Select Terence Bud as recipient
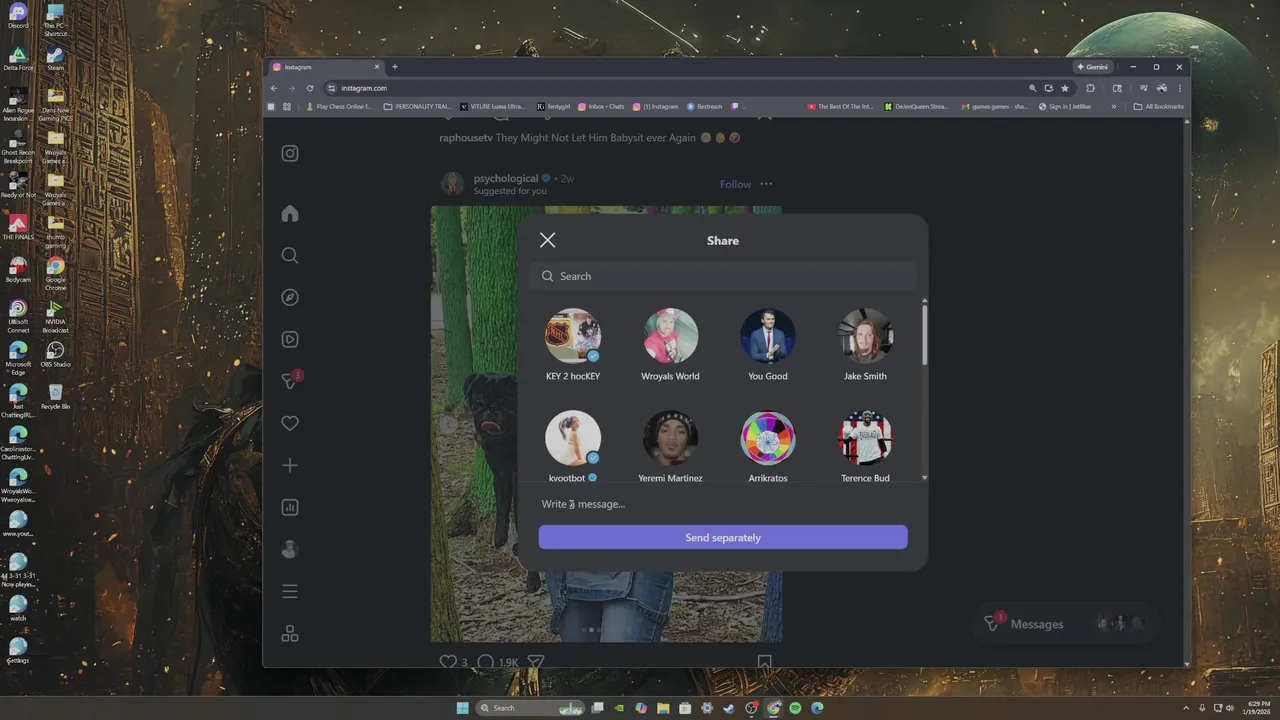The width and height of the screenshot is (1280, 720). pyautogui.click(x=865, y=446)
